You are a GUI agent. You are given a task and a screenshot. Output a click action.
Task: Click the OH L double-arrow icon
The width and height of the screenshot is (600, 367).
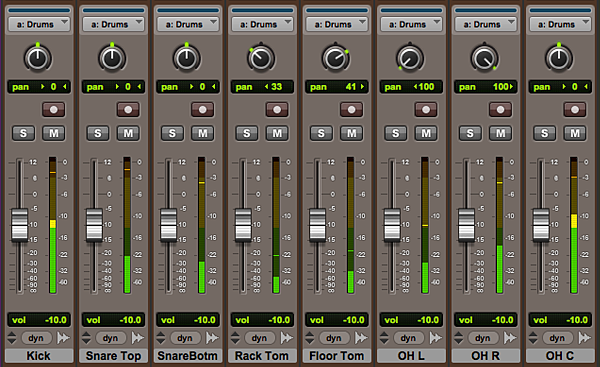pos(435,338)
